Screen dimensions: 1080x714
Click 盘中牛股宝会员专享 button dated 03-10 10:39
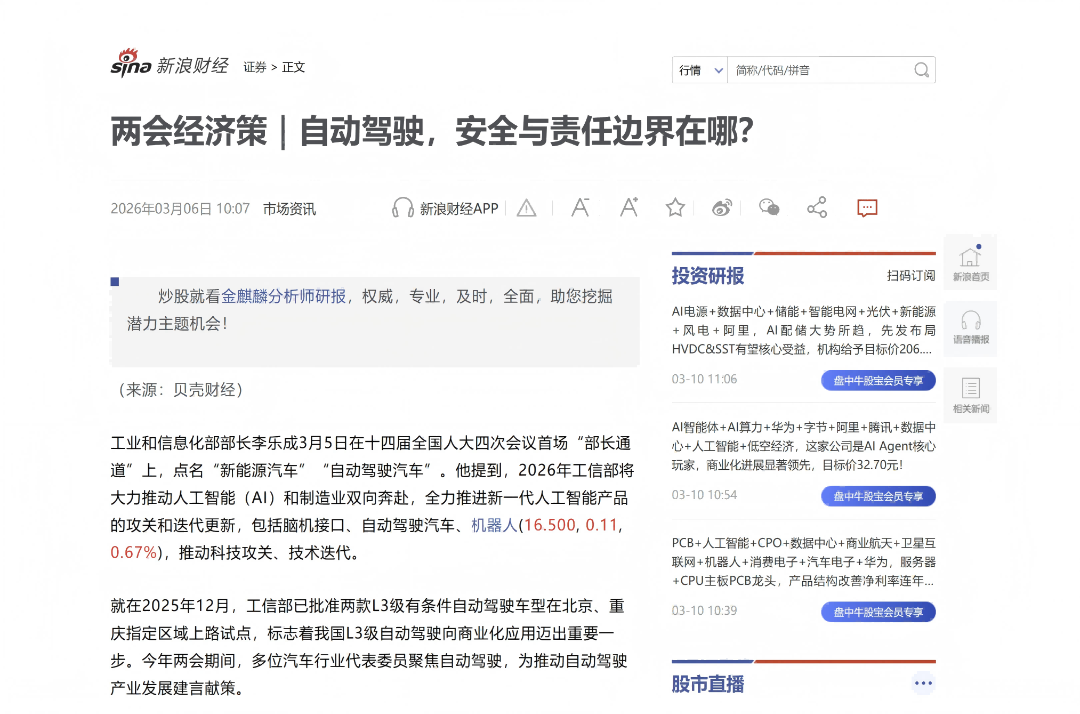pos(878,611)
